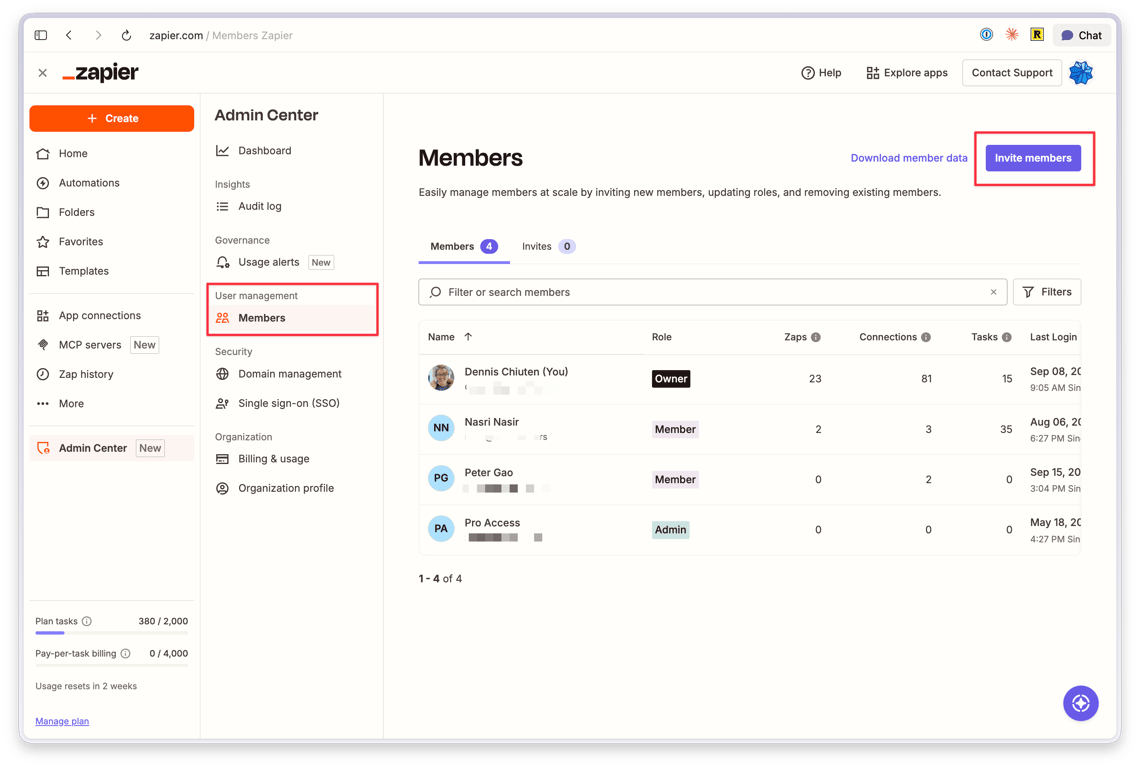The width and height of the screenshot is (1140, 768).
Task: Switch to the Invites tab
Action: tap(548, 247)
